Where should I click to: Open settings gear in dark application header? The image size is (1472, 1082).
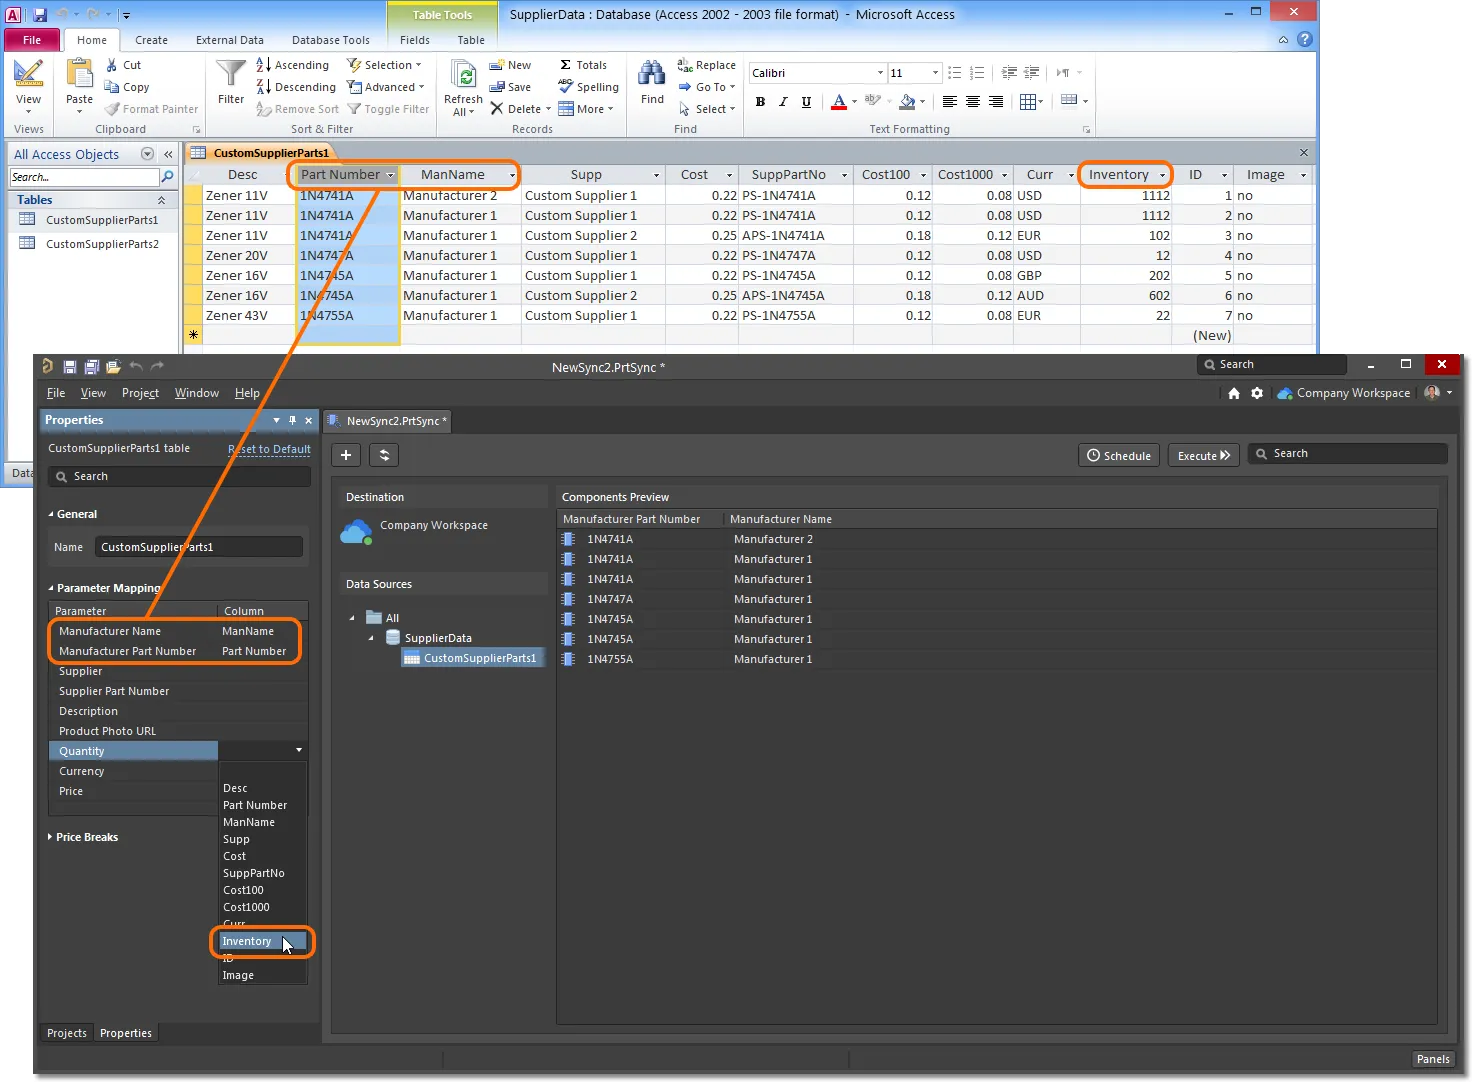[x=1257, y=393]
